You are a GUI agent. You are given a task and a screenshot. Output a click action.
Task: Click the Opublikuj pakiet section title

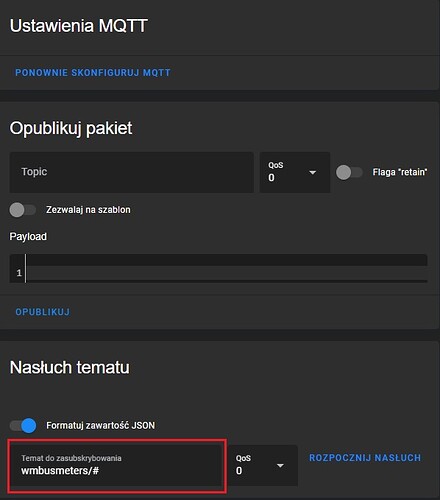coord(71,128)
